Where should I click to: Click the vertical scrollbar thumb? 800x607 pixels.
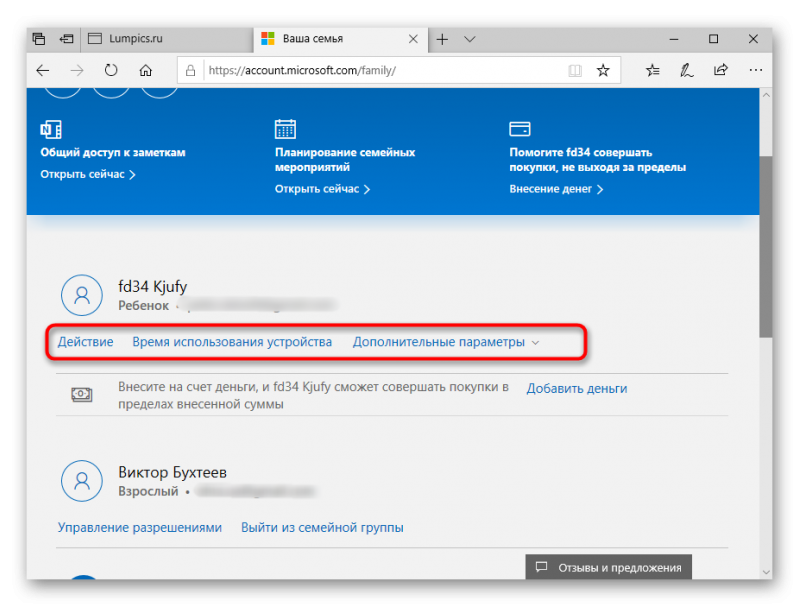point(765,247)
